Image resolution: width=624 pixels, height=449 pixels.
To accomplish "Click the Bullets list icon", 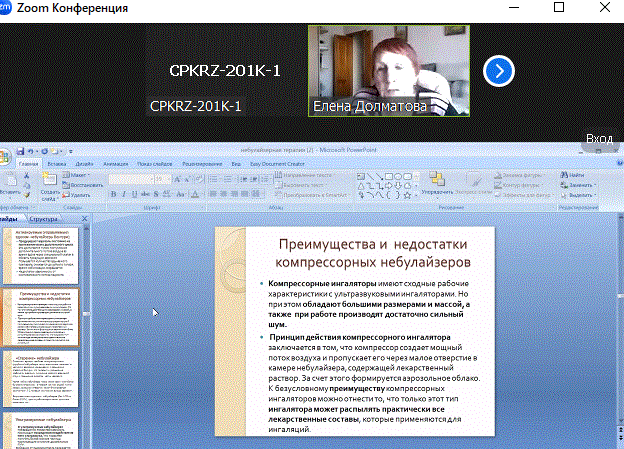I will click(214, 179).
